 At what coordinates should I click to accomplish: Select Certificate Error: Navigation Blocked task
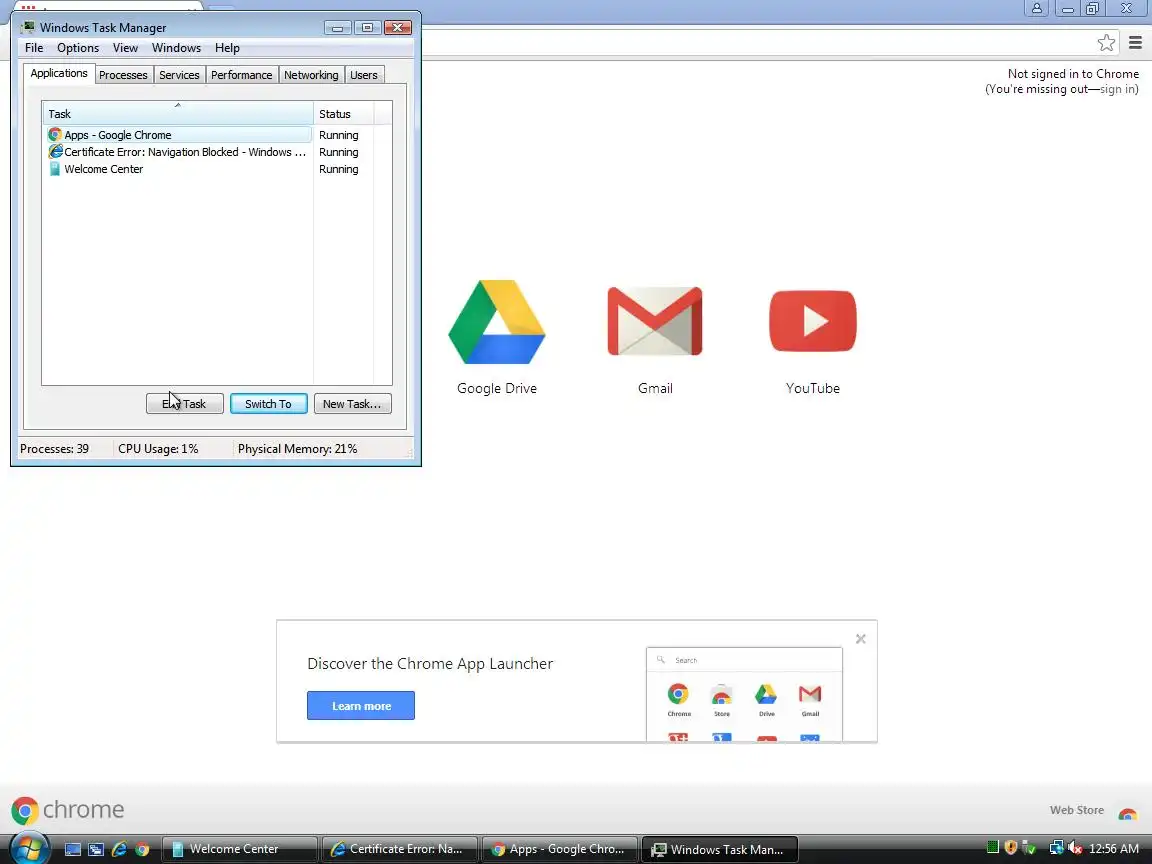tap(179, 152)
